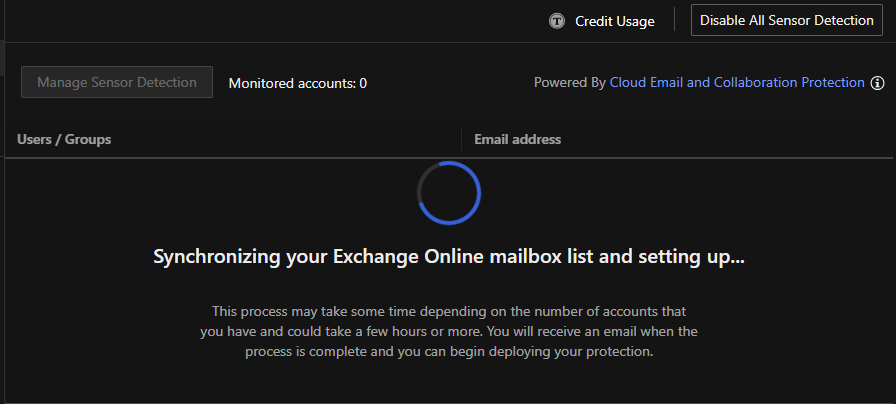Click the blue loading spinner
Screen dimensions: 896x404
(449, 193)
